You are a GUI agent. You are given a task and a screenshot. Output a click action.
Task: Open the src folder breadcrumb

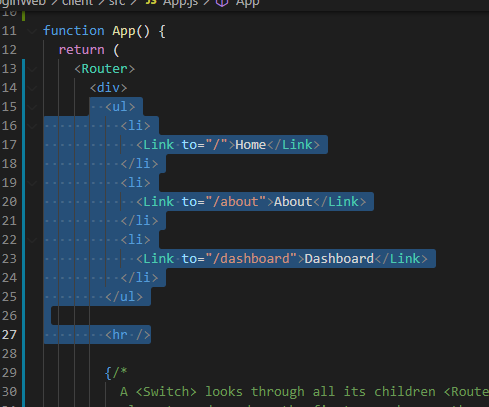tap(117, 3)
